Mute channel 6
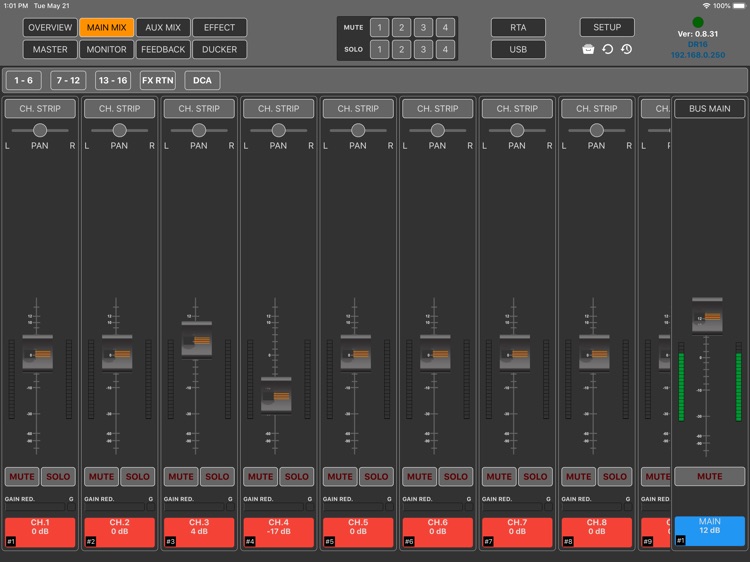 419,476
